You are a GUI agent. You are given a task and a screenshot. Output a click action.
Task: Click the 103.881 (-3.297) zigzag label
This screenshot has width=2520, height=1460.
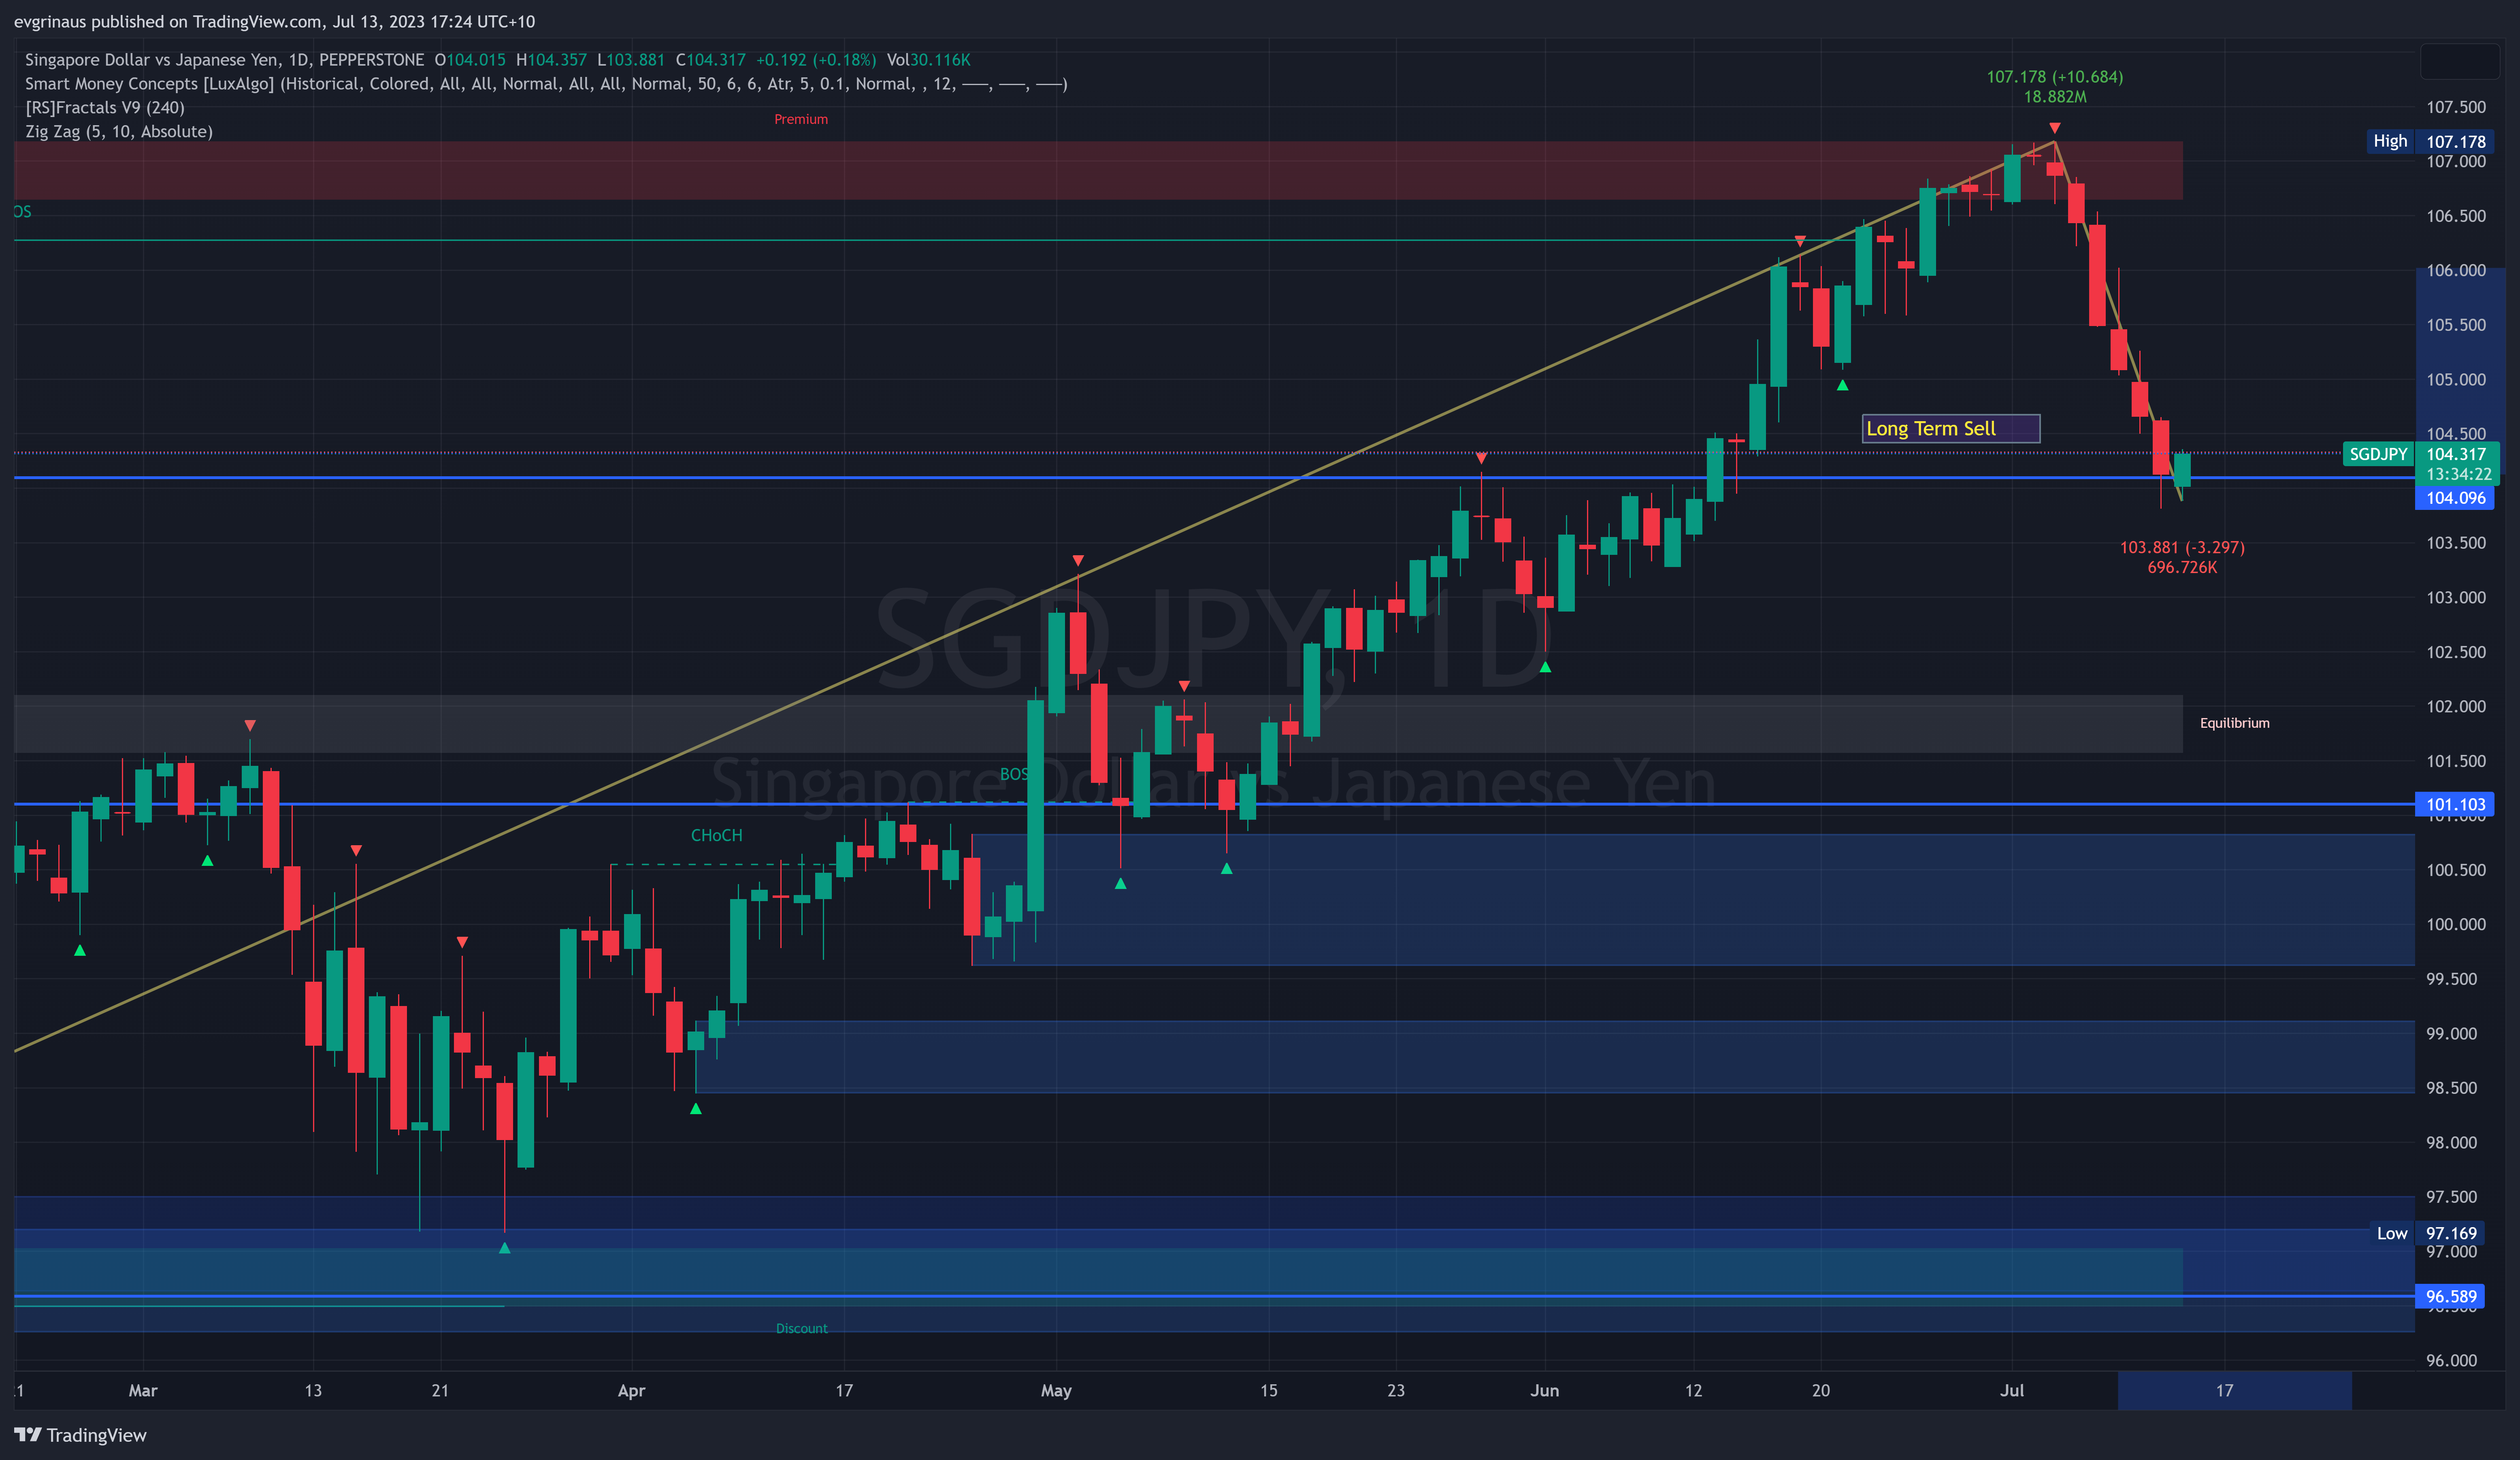[x=2182, y=548]
